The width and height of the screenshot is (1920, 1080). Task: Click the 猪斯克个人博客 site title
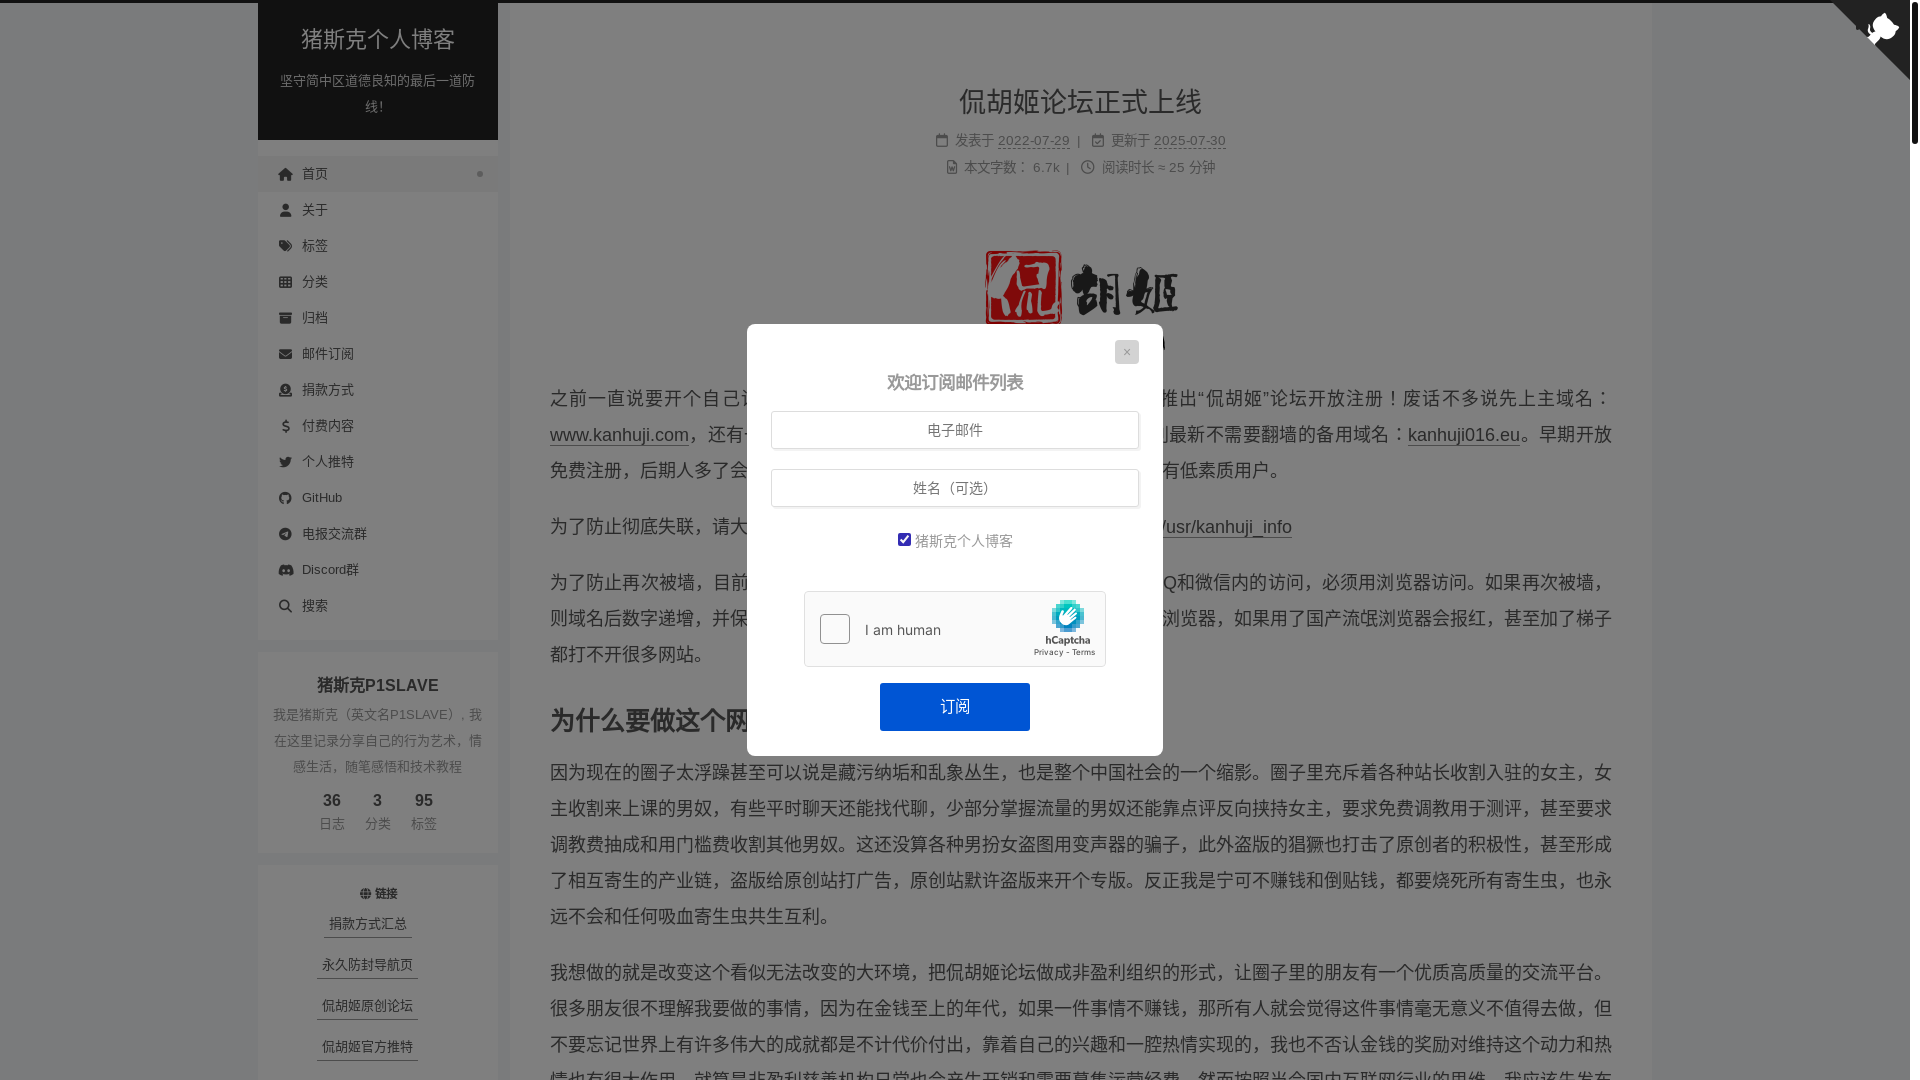click(378, 39)
